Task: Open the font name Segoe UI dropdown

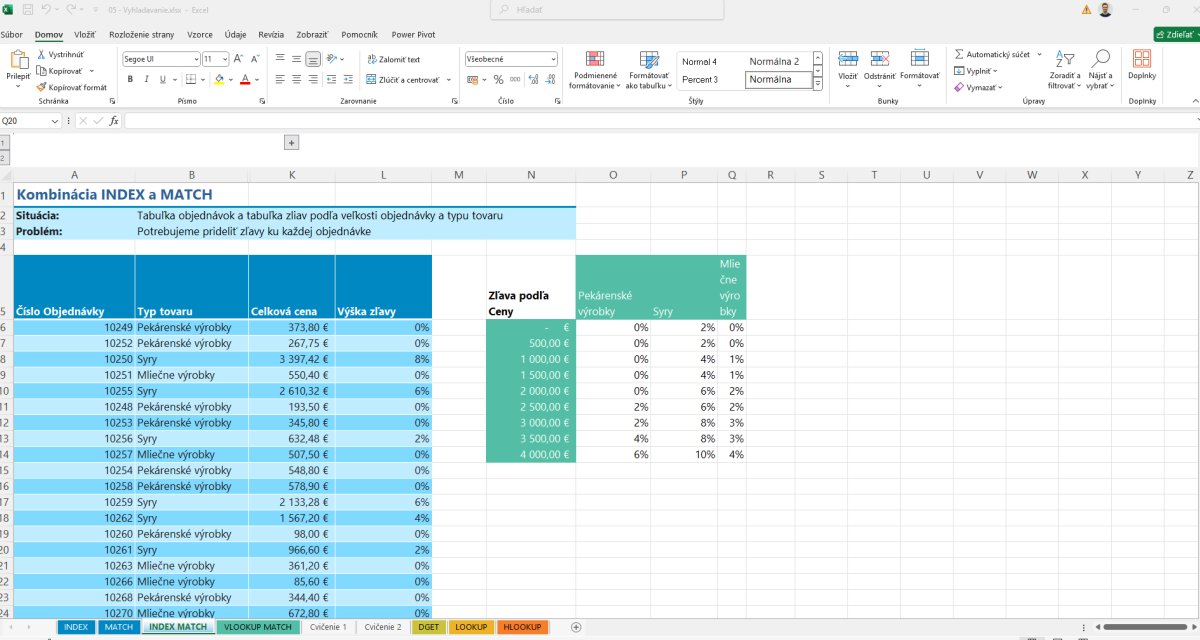Action: (x=195, y=59)
